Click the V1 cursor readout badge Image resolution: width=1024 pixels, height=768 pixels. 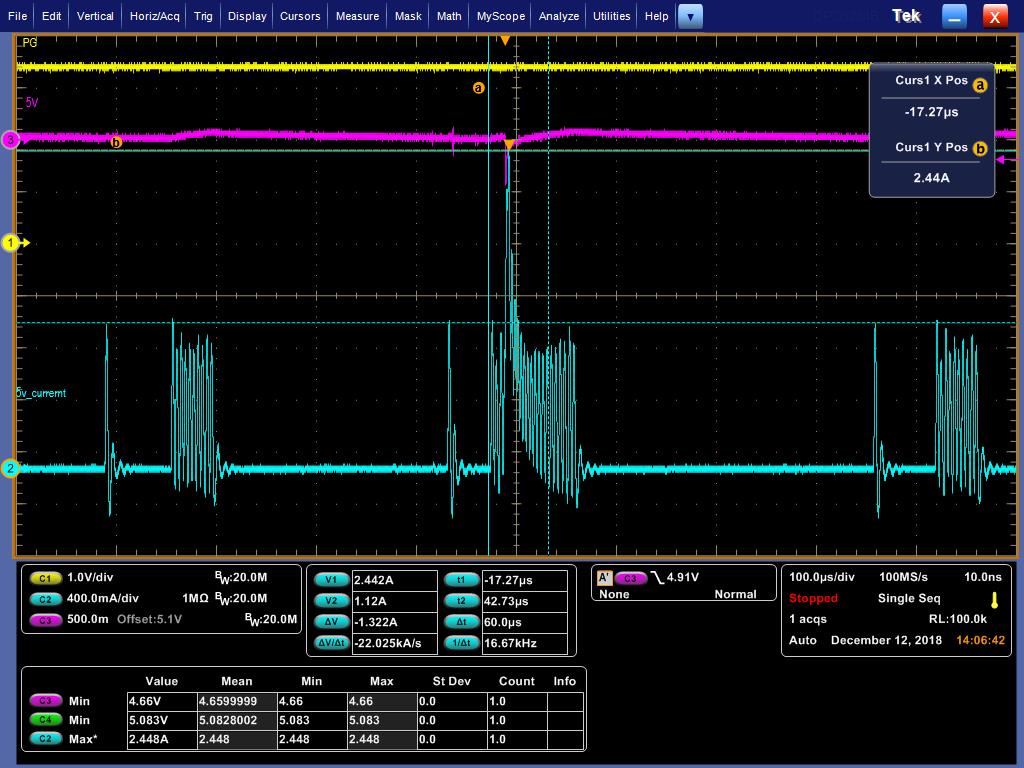pyautogui.click(x=331, y=580)
